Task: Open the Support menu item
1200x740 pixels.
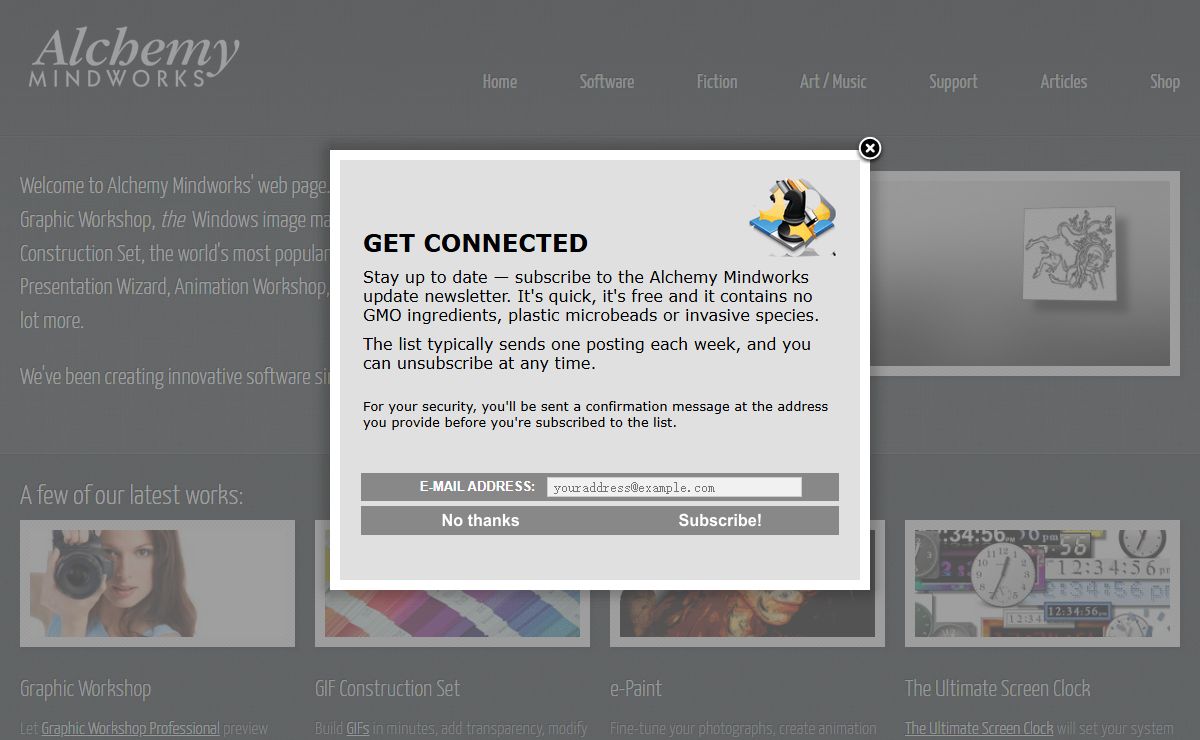Action: [x=953, y=82]
